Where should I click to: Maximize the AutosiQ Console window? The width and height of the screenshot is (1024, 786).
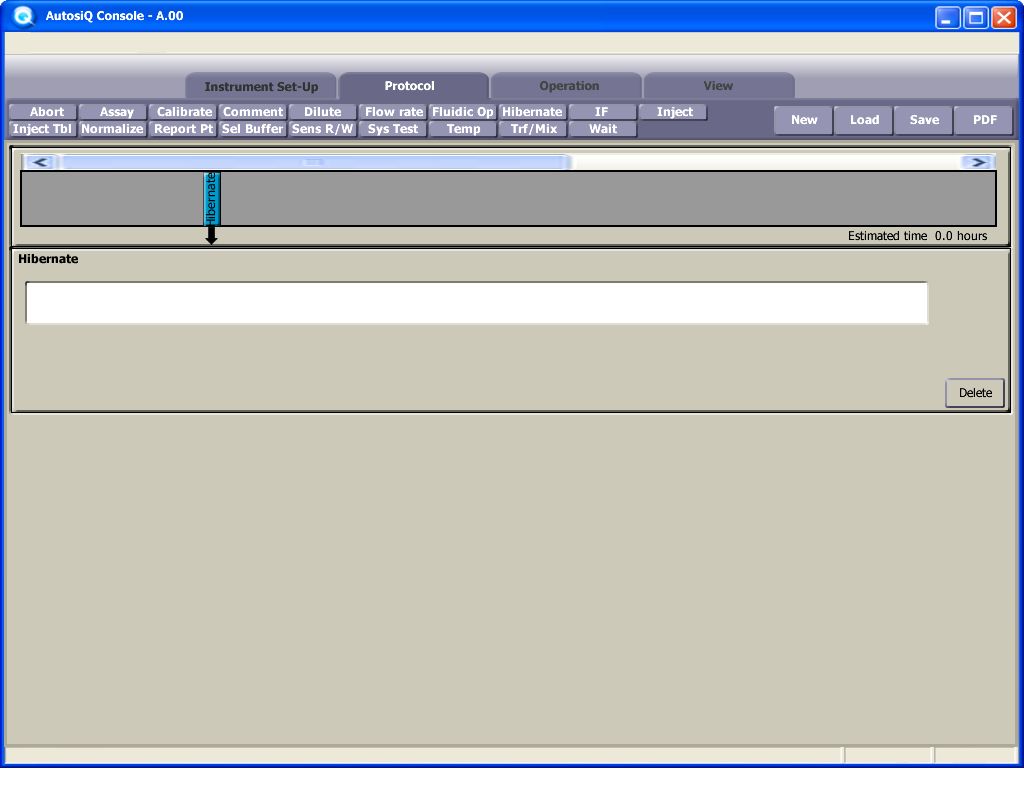(976, 17)
